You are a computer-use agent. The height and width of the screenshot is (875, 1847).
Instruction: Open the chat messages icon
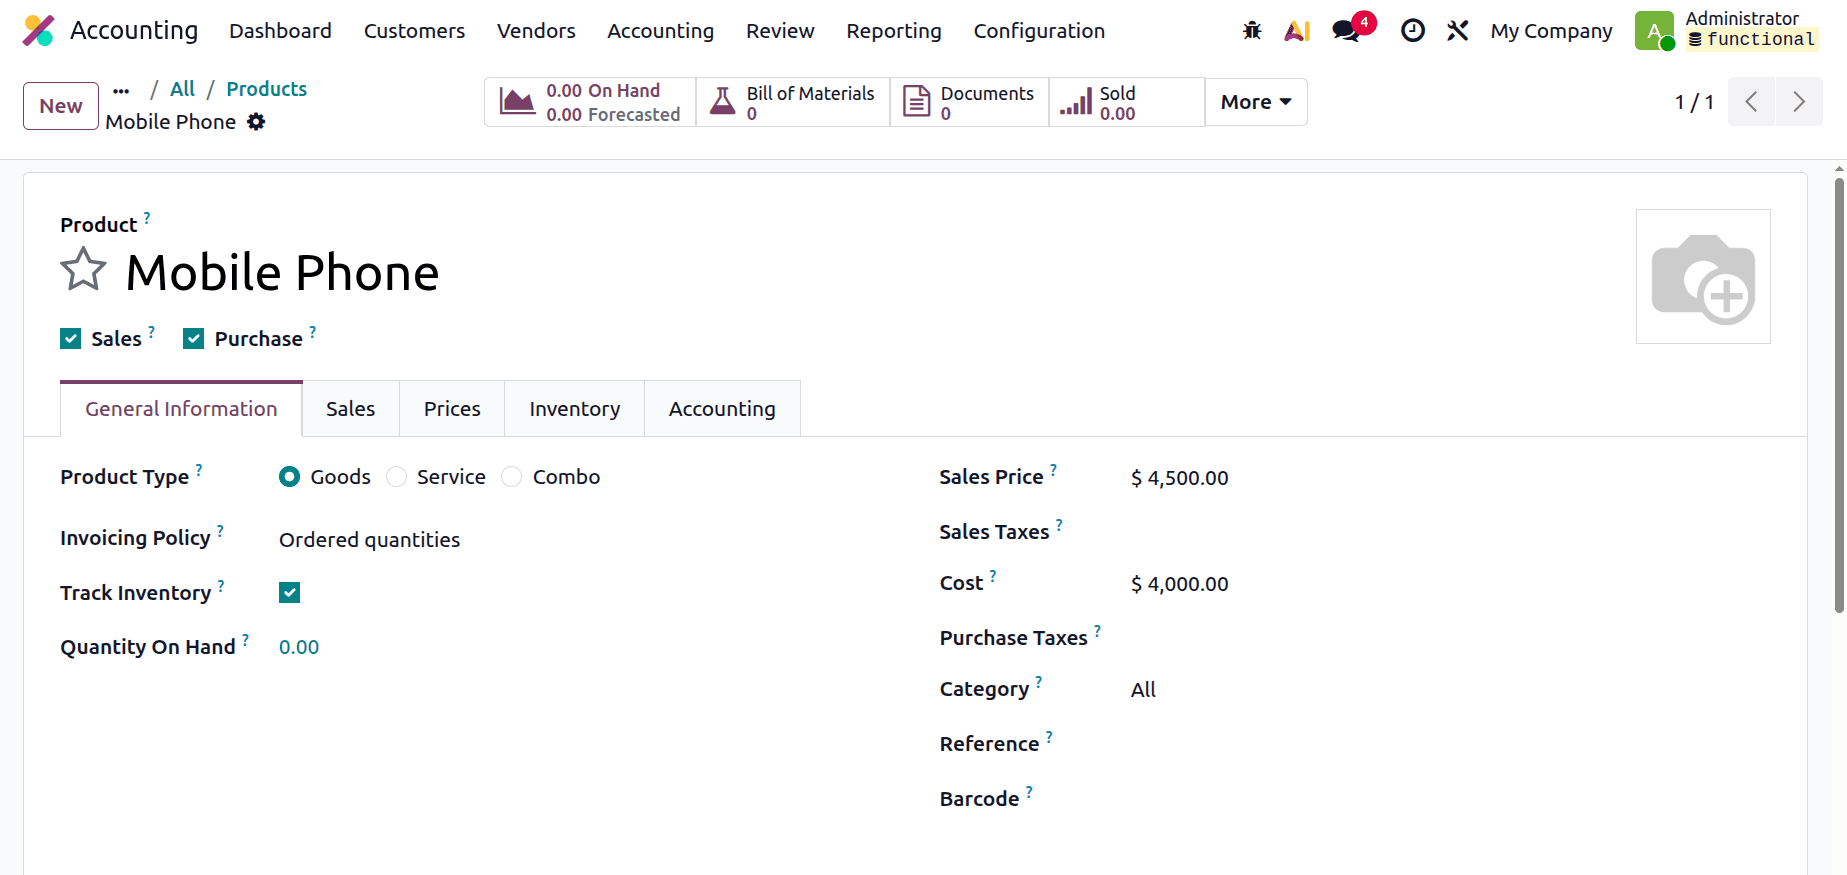coord(1346,31)
